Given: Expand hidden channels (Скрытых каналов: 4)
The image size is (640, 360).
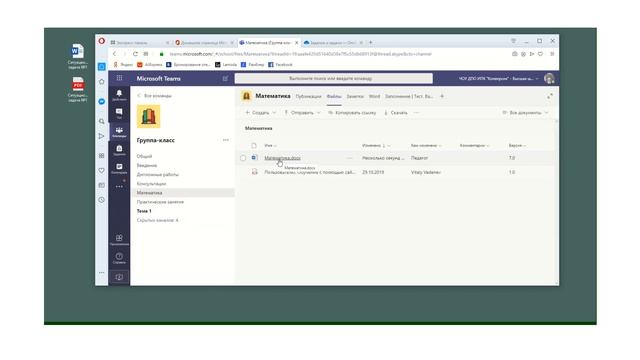Looking at the screenshot, I should tap(157, 220).
